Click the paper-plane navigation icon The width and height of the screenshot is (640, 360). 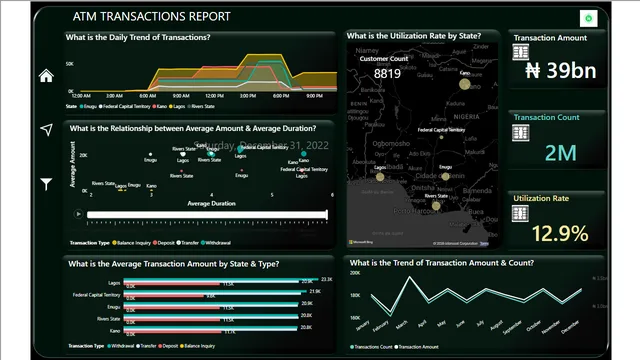tap(47, 129)
